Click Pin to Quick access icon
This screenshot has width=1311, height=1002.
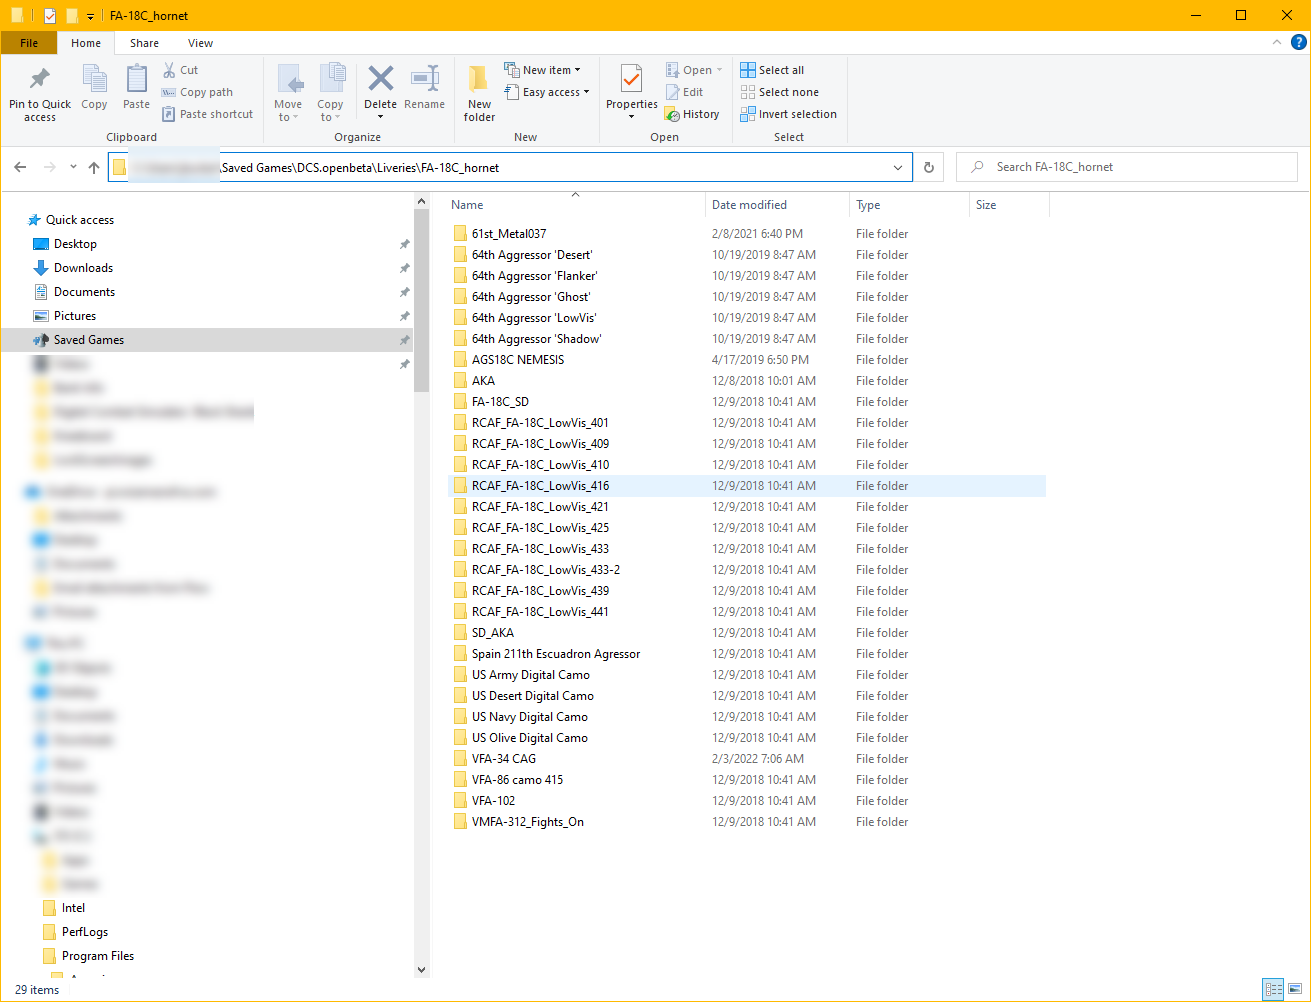(40, 78)
